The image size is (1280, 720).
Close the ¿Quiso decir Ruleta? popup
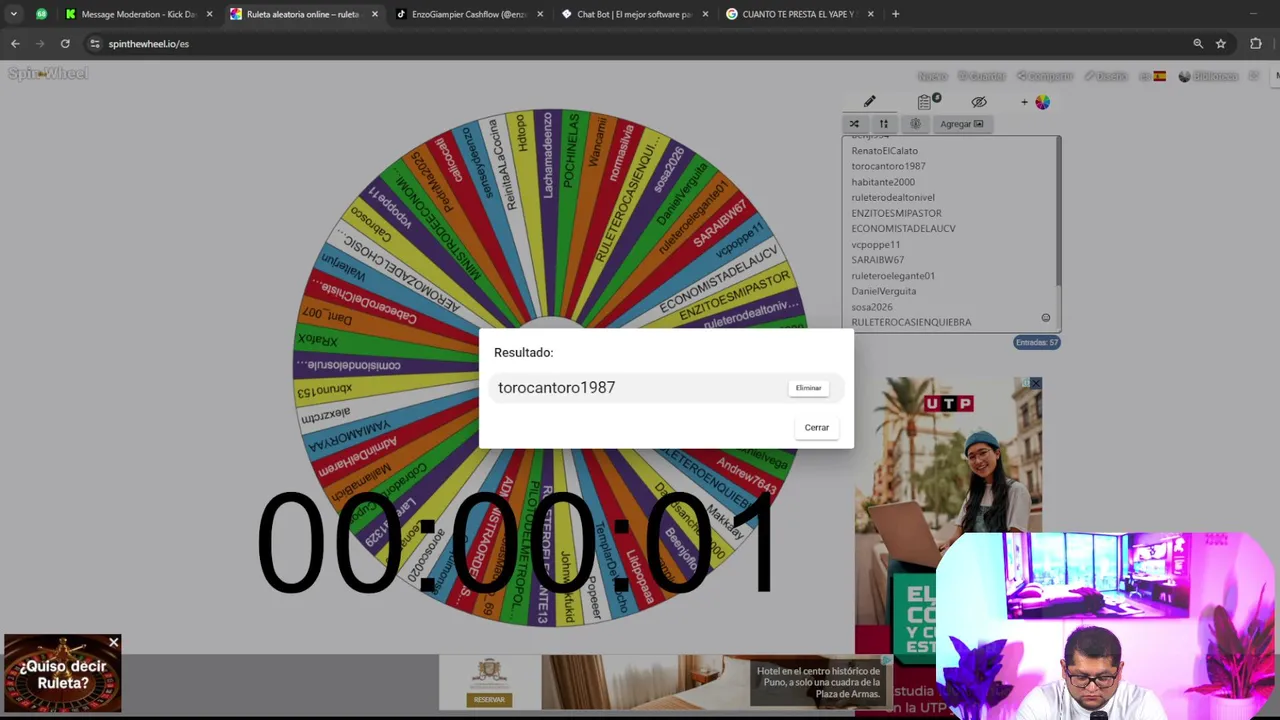pyautogui.click(x=113, y=643)
